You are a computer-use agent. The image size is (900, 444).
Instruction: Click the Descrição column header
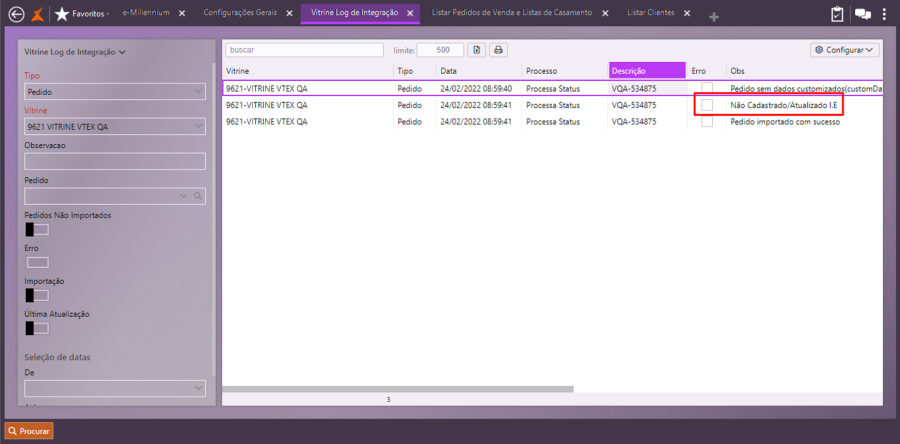[x=647, y=71]
